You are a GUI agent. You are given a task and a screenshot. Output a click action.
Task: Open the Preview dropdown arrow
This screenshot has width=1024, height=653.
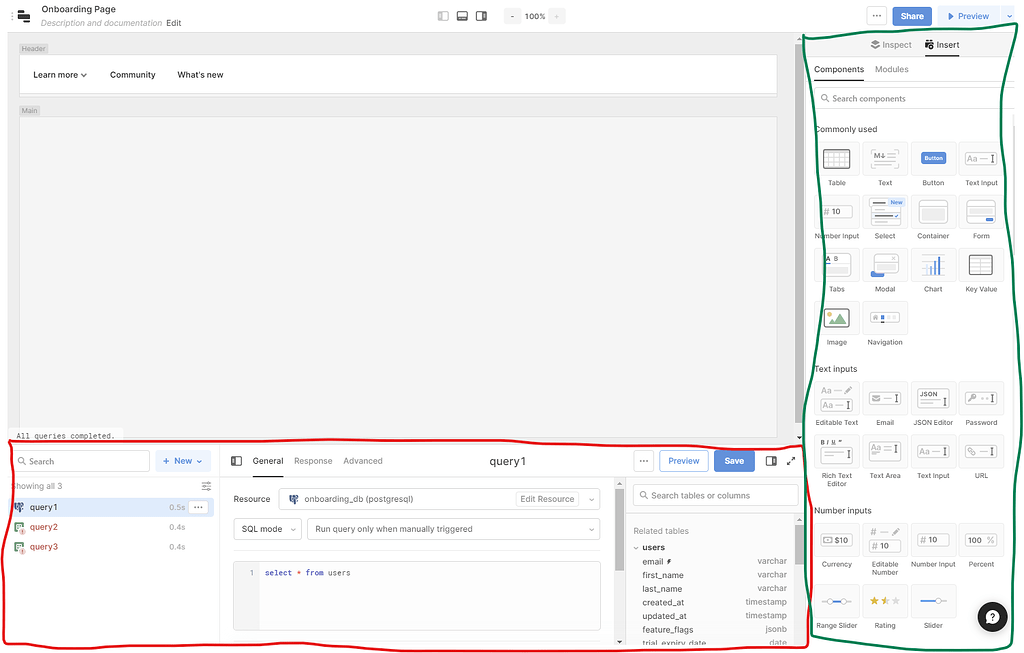pyautogui.click(x=1009, y=15)
